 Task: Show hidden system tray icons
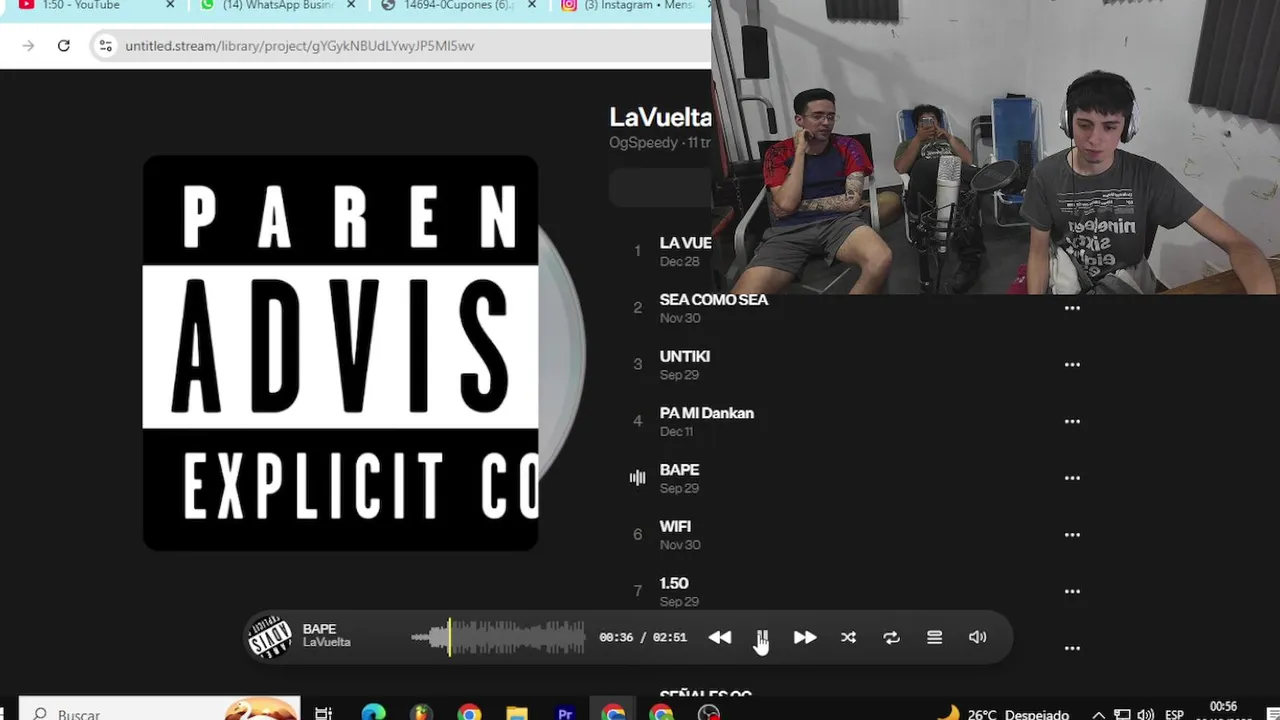(x=1098, y=714)
